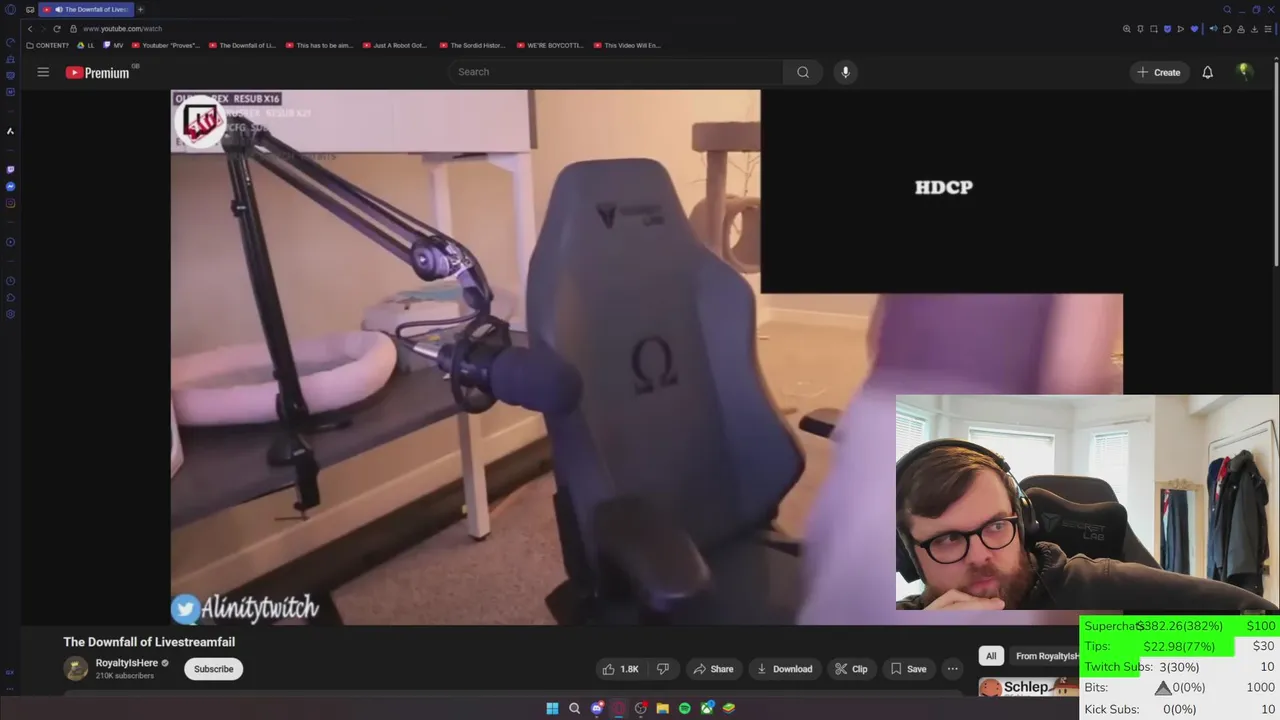Open more actions three-dot menu
1280x720 pixels.
tap(952, 669)
